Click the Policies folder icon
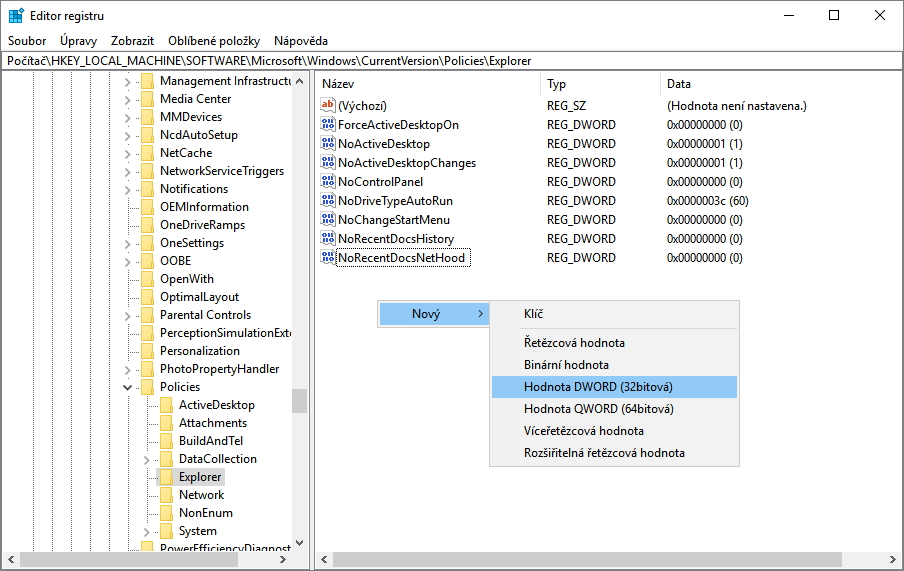 148,386
